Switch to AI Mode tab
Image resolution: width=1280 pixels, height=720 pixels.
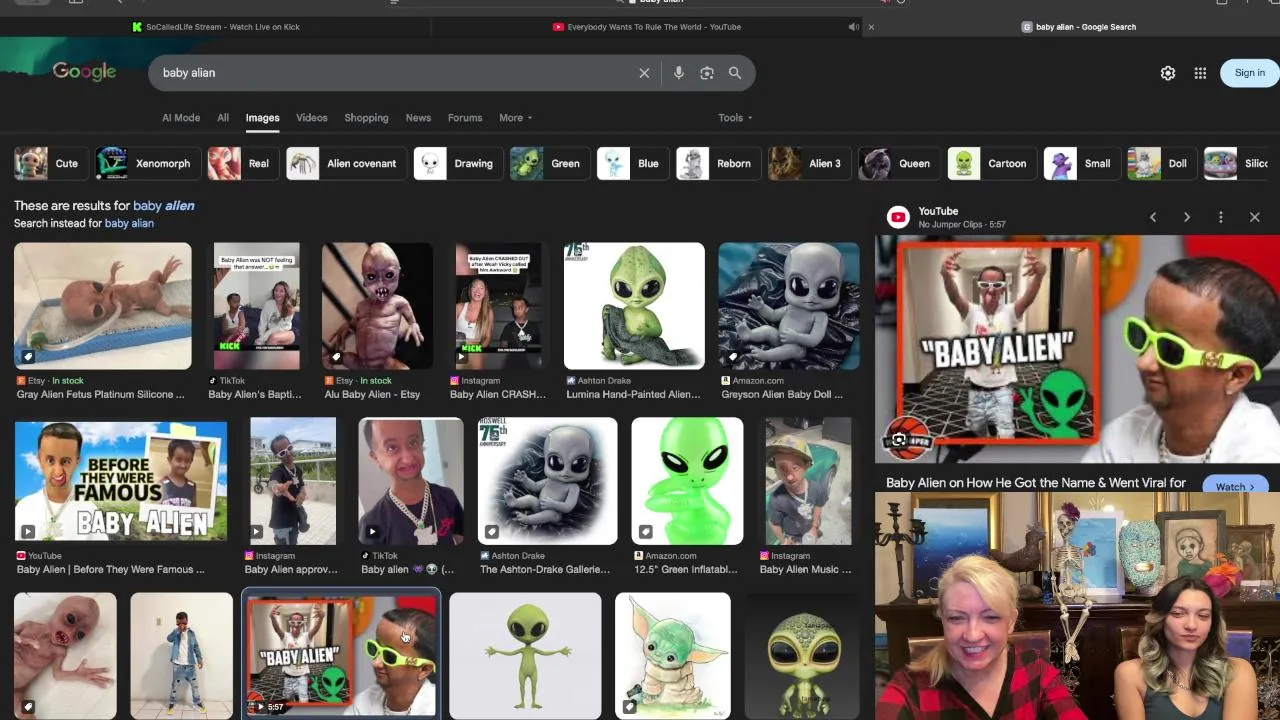[181, 118]
